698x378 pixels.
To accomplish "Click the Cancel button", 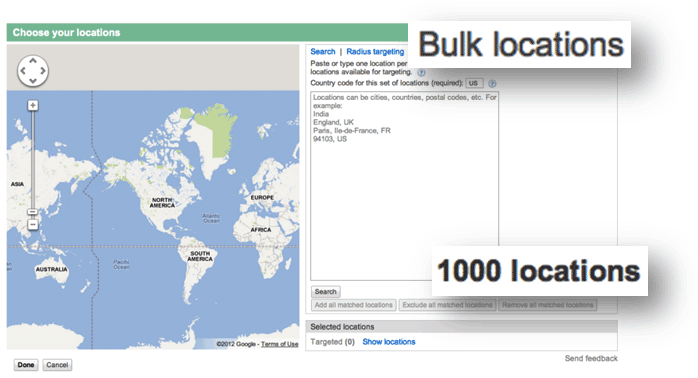I will click(x=57, y=365).
